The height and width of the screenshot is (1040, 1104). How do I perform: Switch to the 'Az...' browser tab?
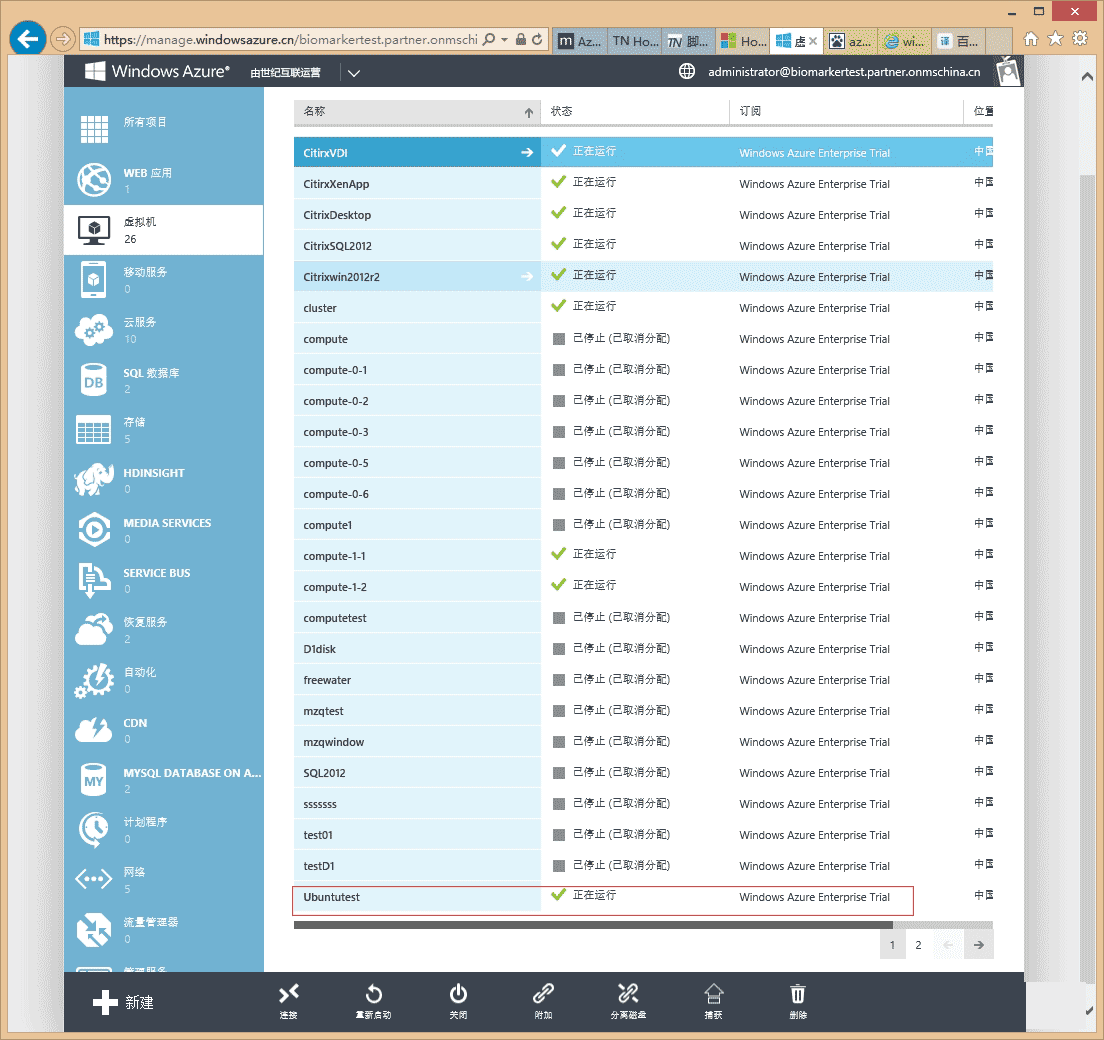[580, 42]
